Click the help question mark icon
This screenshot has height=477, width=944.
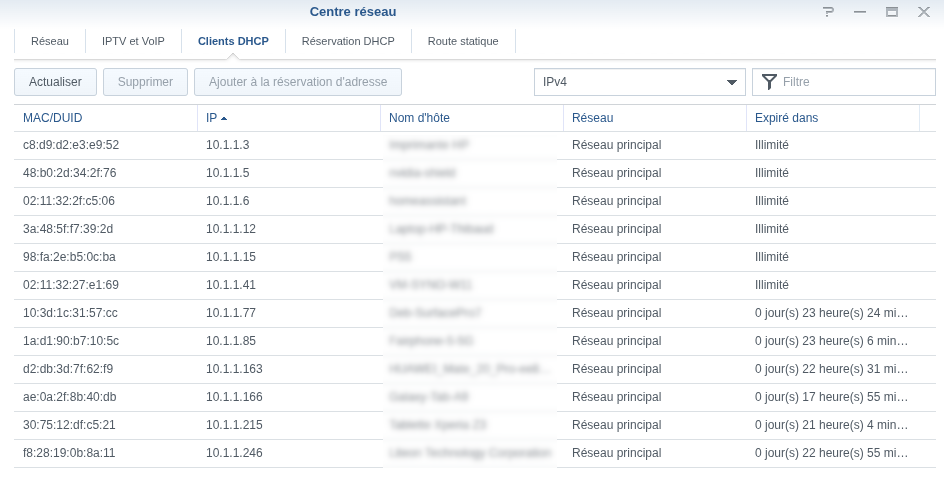tap(828, 12)
